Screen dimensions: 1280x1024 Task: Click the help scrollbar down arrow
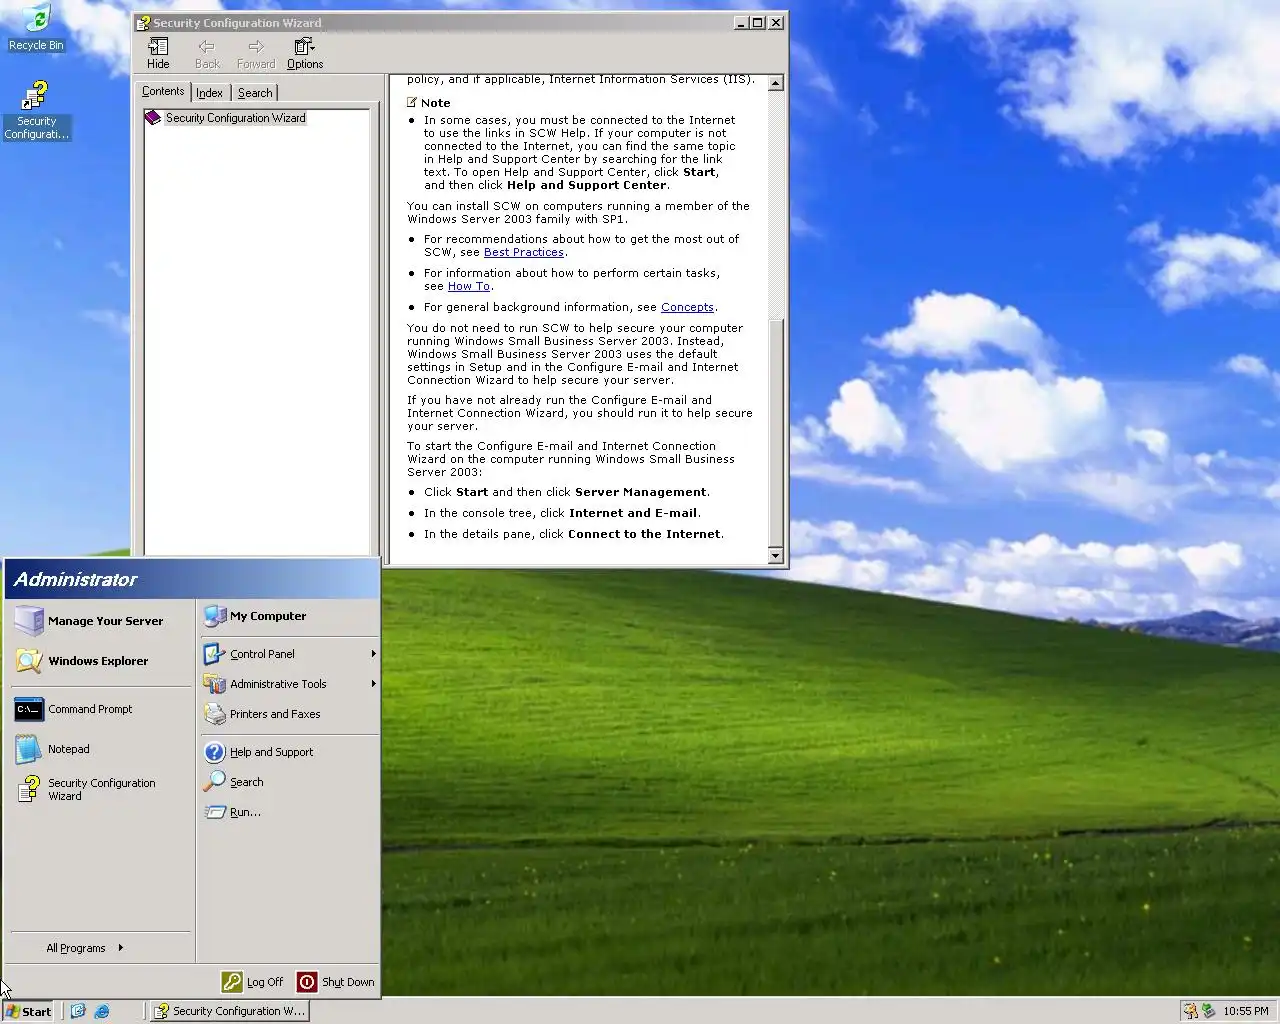pos(775,555)
